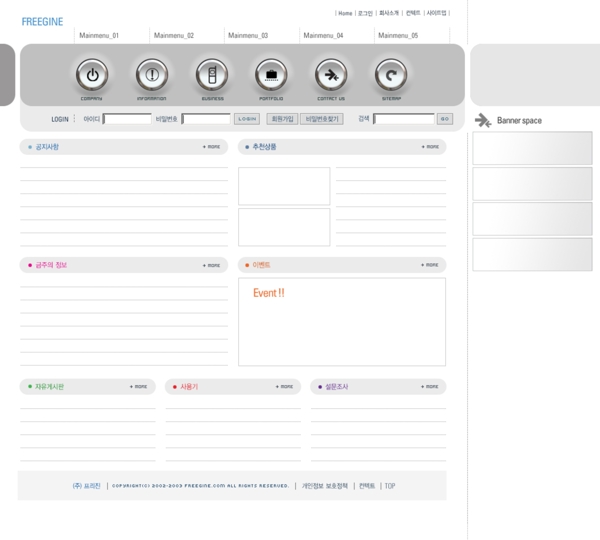
Task: Click the 회원가입 button
Action: [282, 119]
